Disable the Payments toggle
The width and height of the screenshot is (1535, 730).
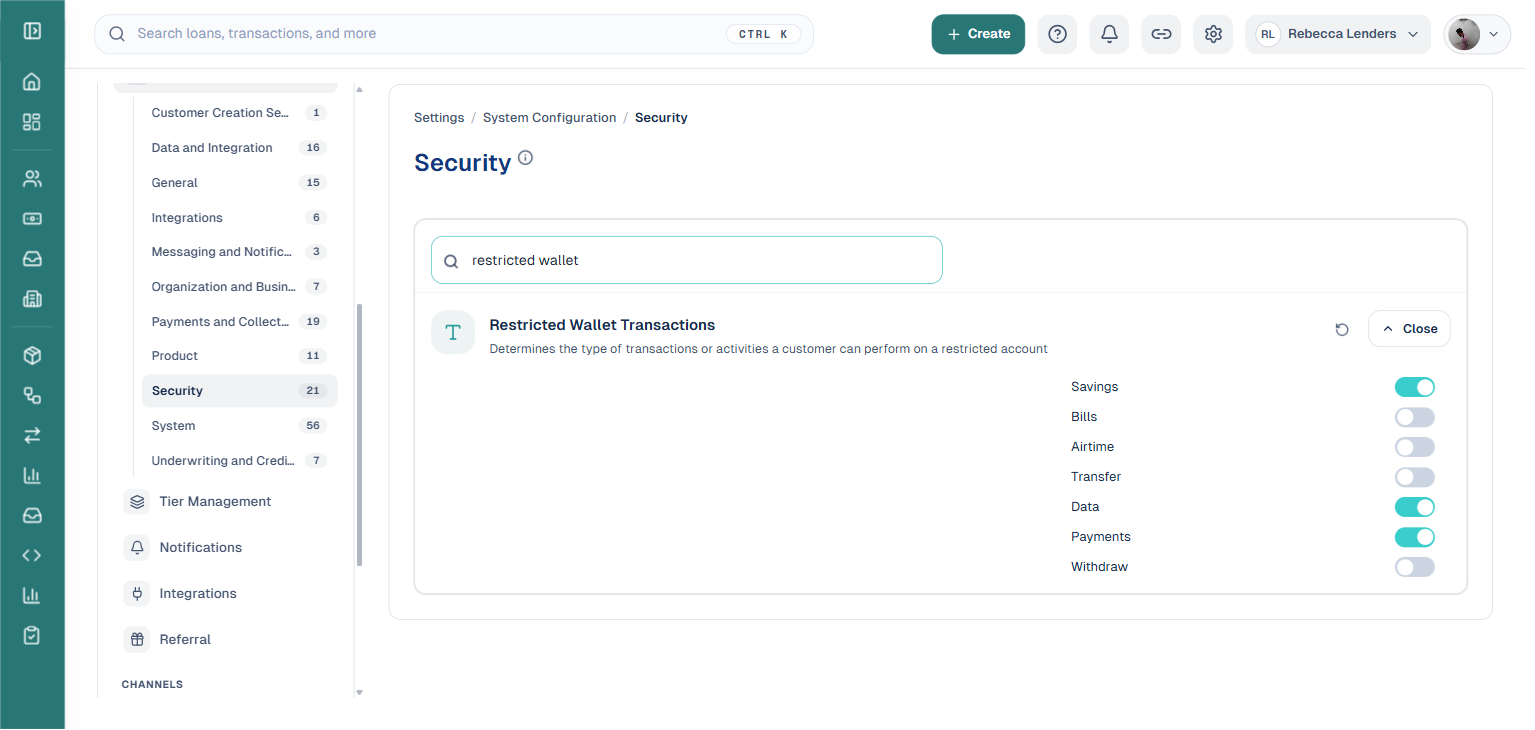1415,537
